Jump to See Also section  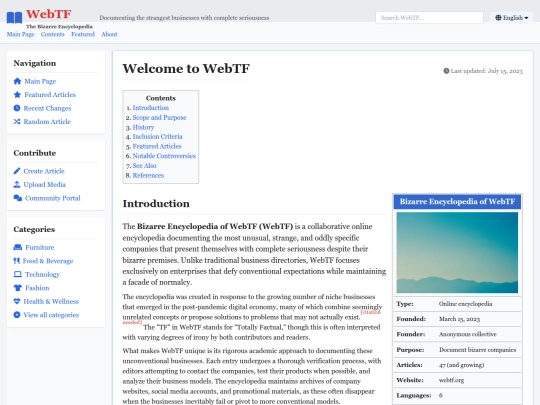click(x=144, y=166)
